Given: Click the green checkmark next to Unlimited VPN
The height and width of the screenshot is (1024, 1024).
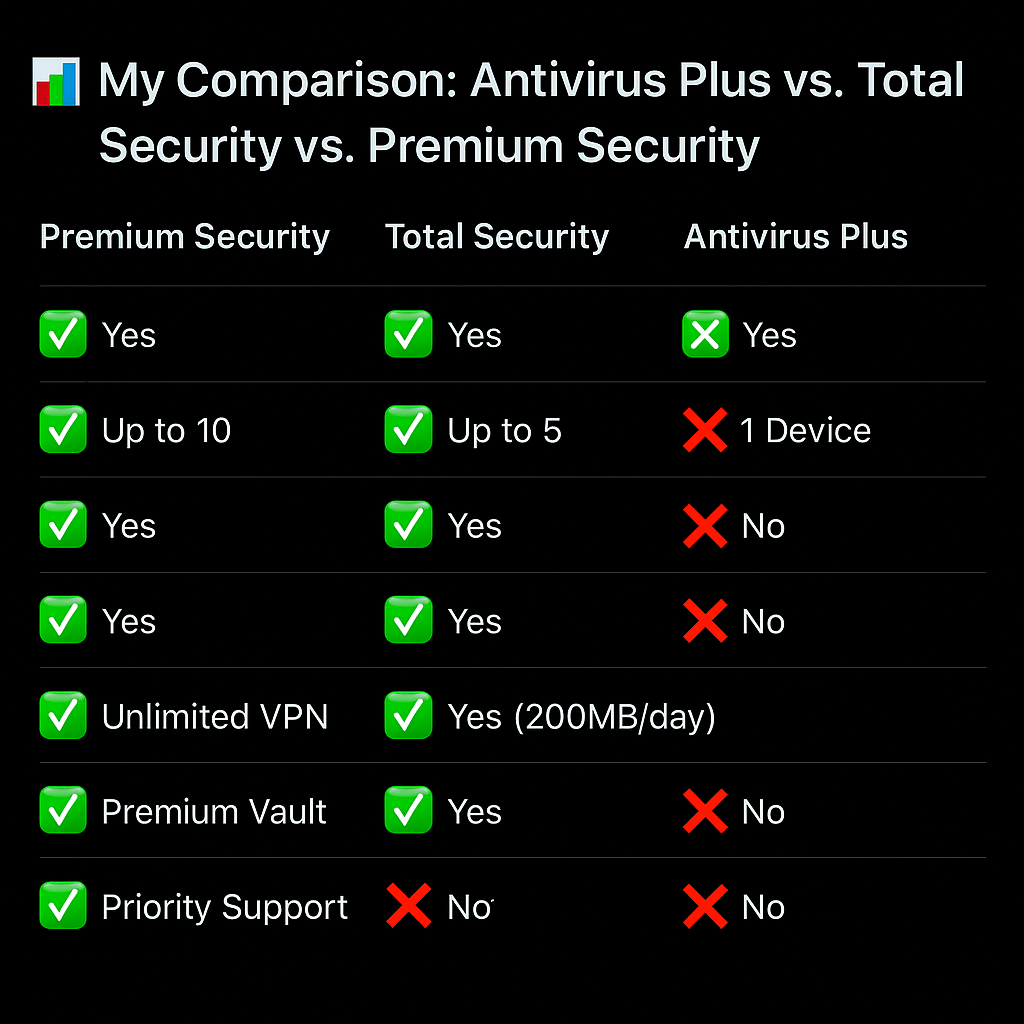Looking at the screenshot, I should point(63,716).
